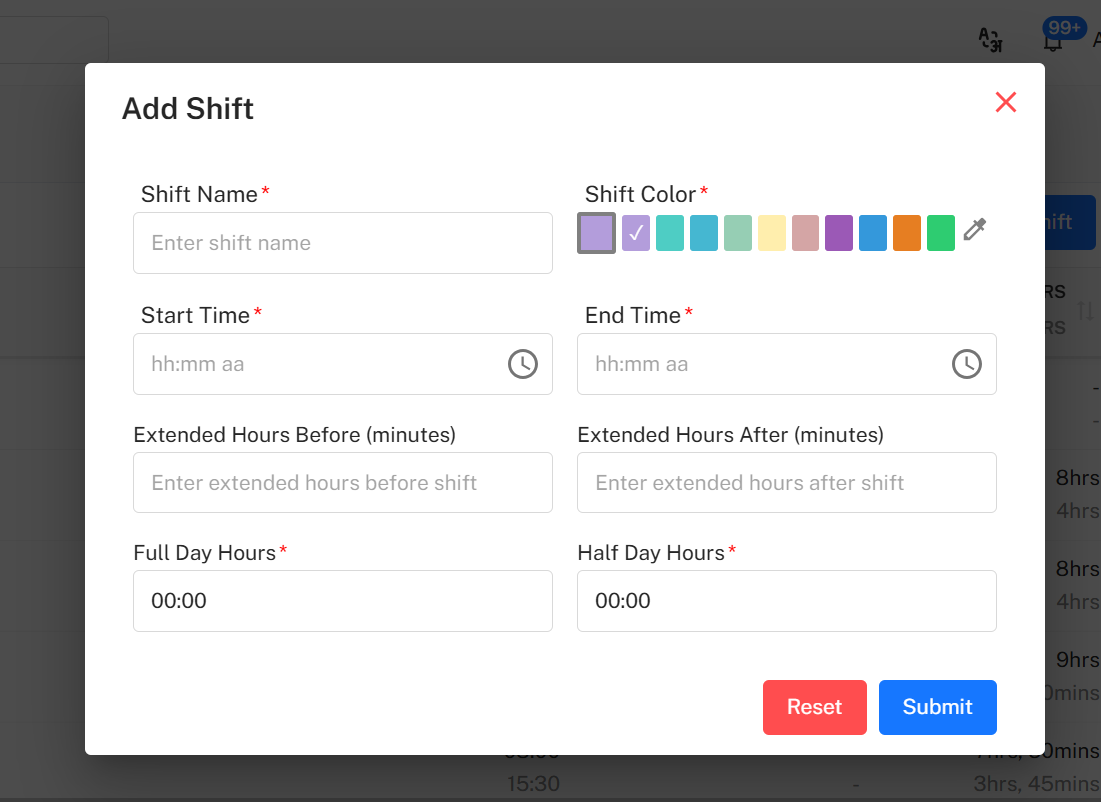Click the Full Day Hours field
Screen dimensions: 1101x802
[343, 600]
